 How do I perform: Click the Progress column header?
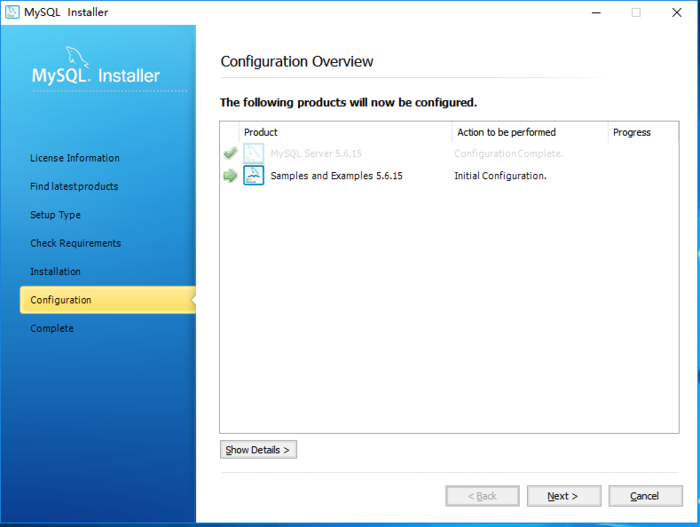(643, 132)
